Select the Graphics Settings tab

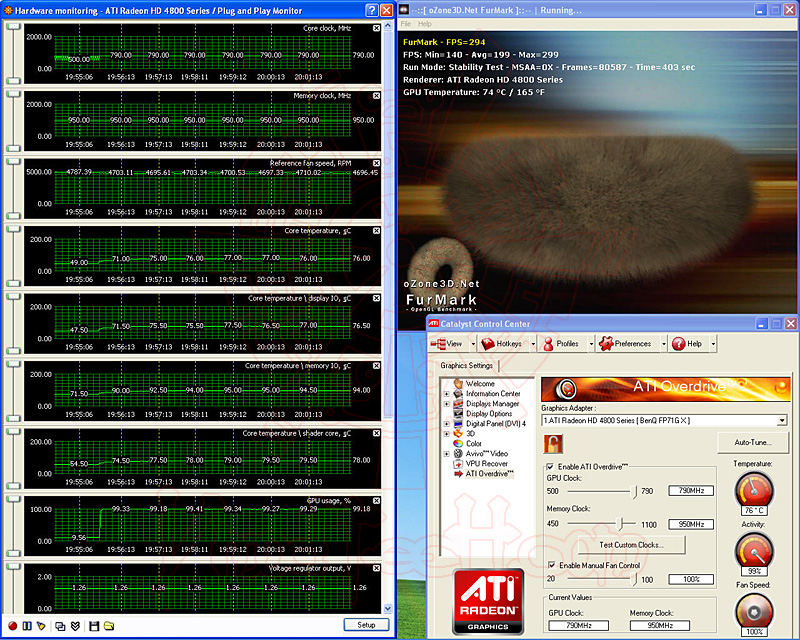pos(466,365)
